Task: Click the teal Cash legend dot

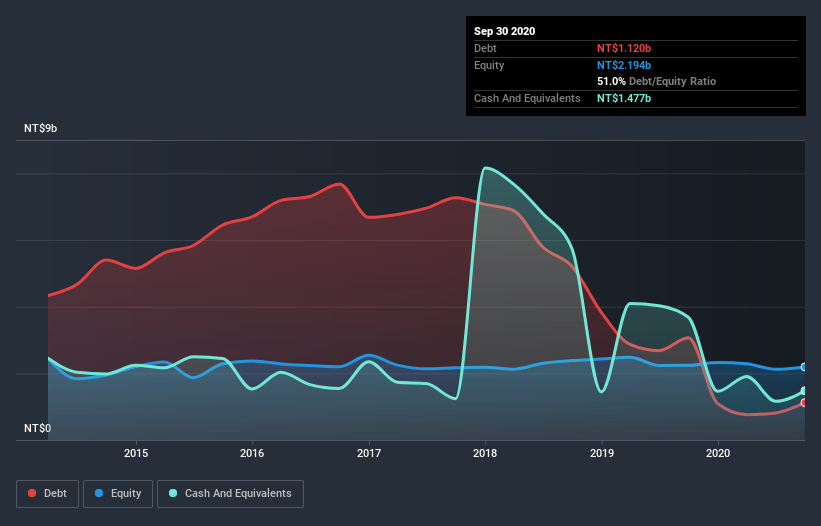Action: 173,493
